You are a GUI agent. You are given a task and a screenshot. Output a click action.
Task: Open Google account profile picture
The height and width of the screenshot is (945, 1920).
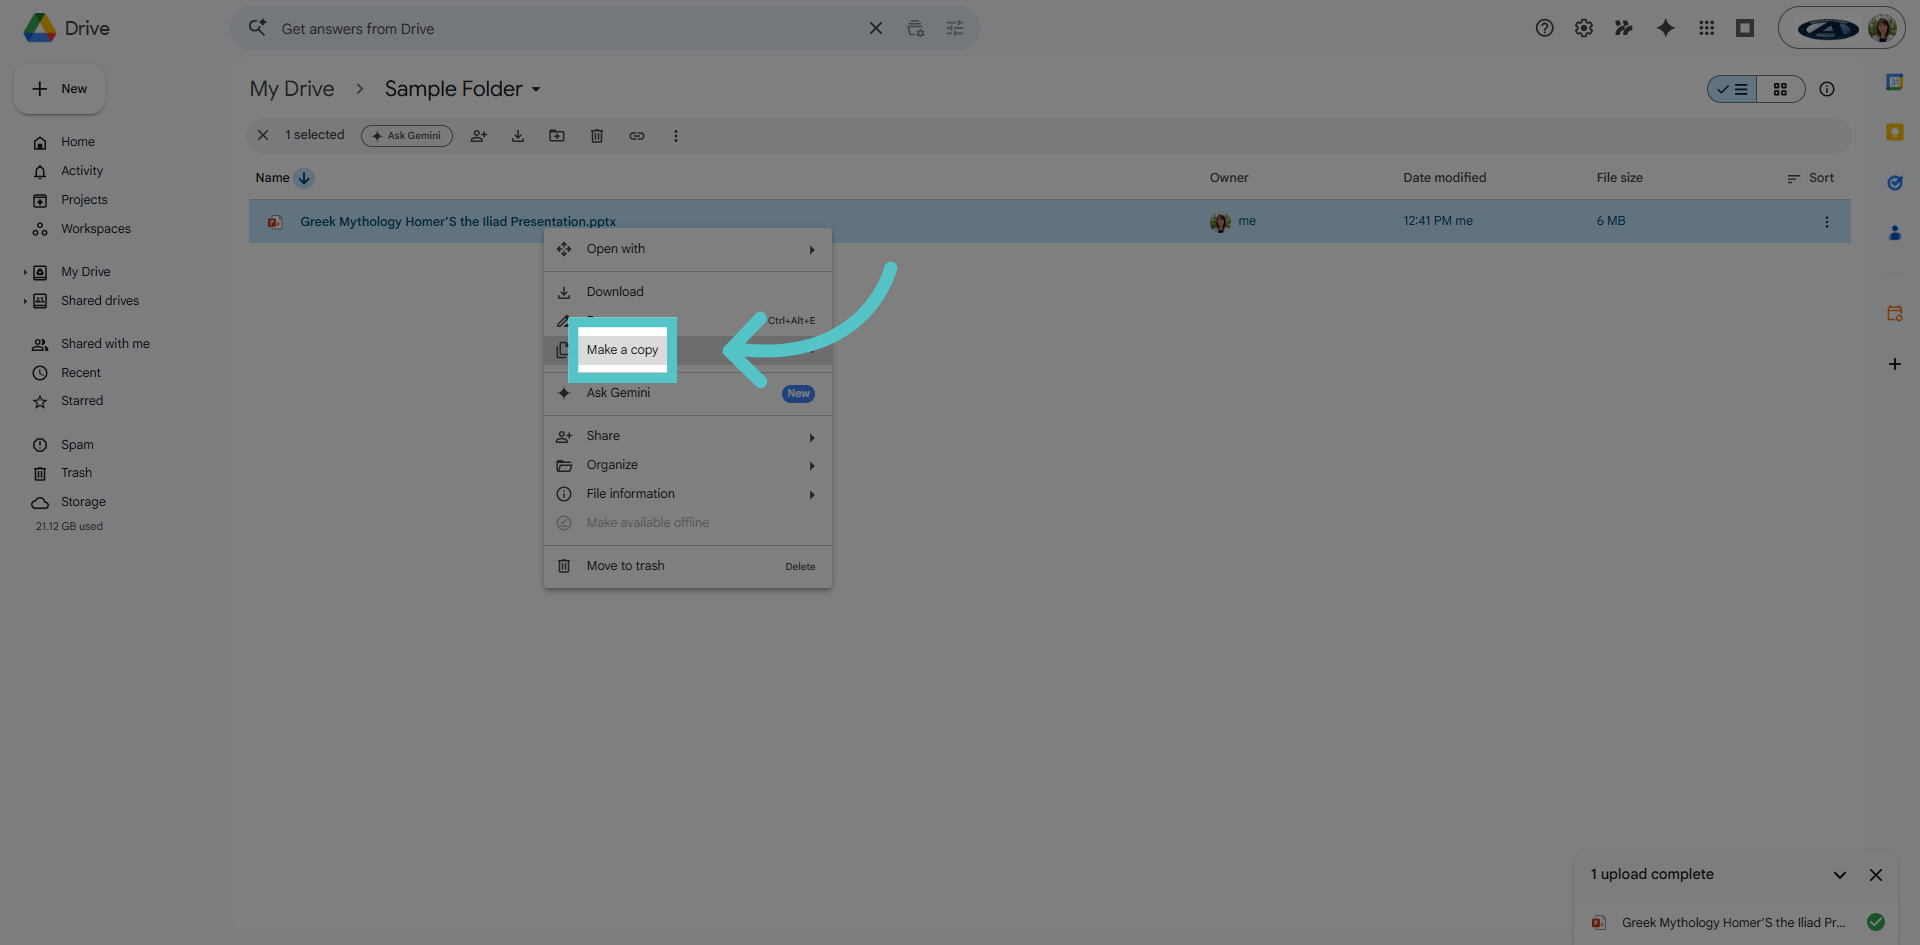[x=1882, y=28]
